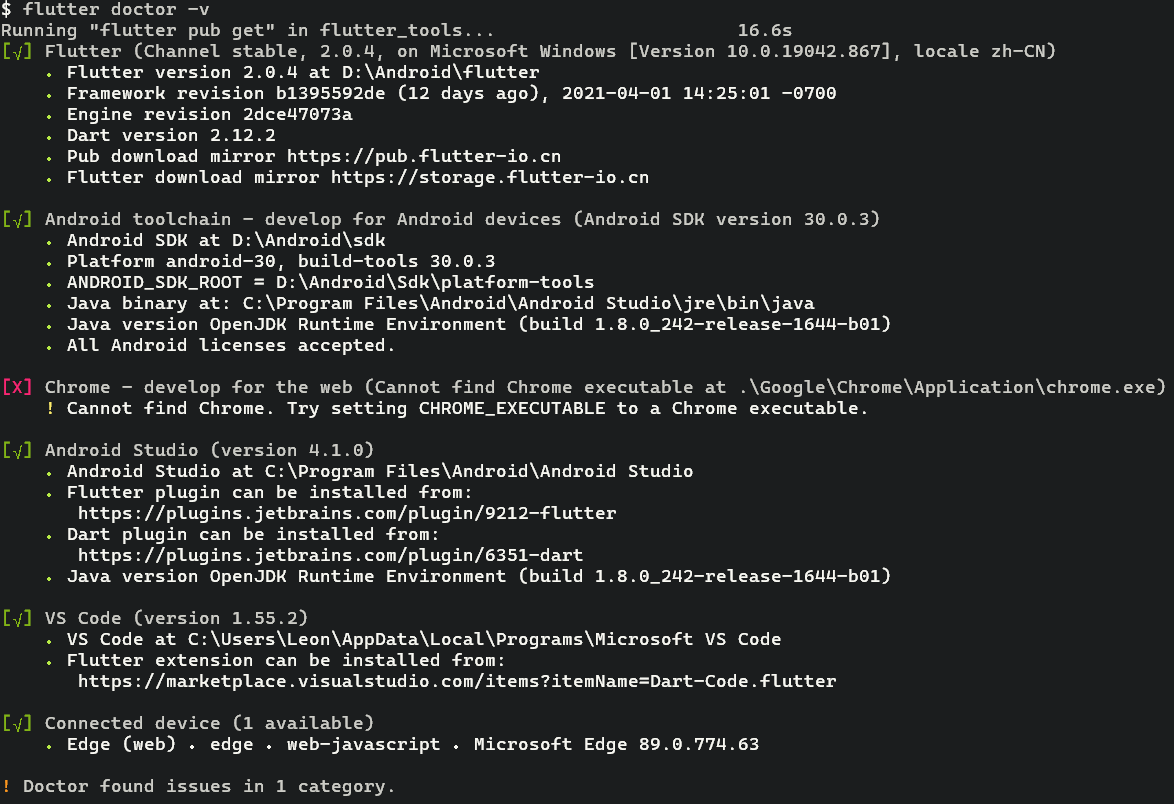
Task: Open the Dart-Code.flutter marketplace link
Action: click(x=457, y=682)
